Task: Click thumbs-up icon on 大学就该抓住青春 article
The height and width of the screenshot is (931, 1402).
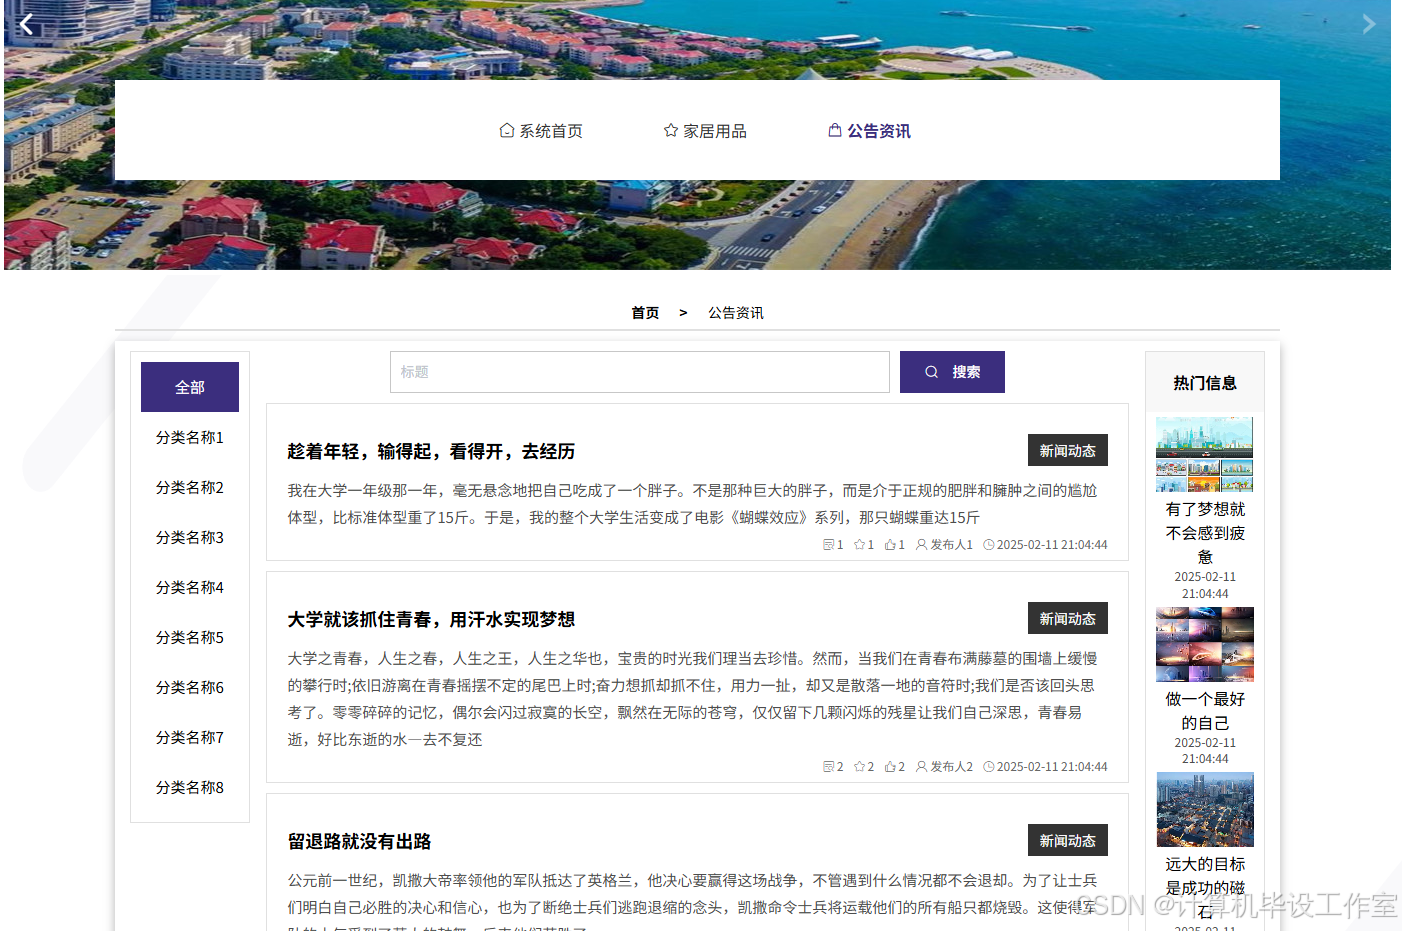Action: [x=890, y=767]
